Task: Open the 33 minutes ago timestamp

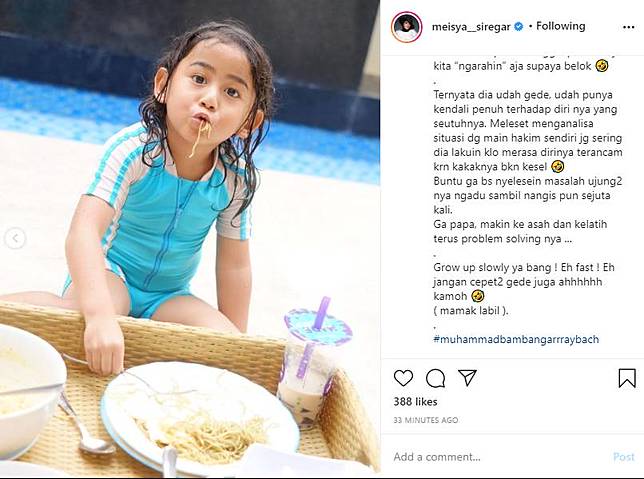Action: click(426, 420)
